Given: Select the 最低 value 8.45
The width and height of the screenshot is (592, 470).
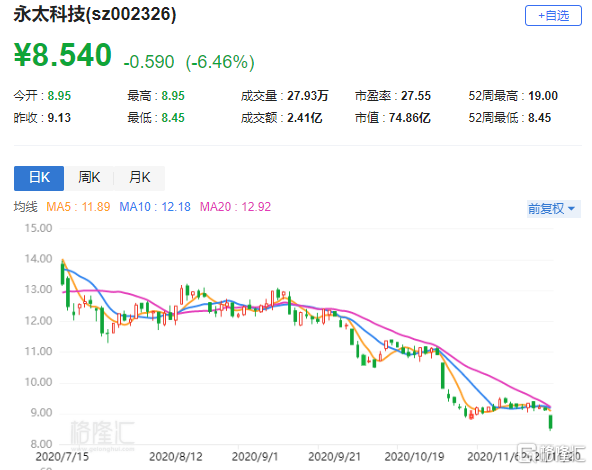Looking at the screenshot, I should click(x=173, y=118).
